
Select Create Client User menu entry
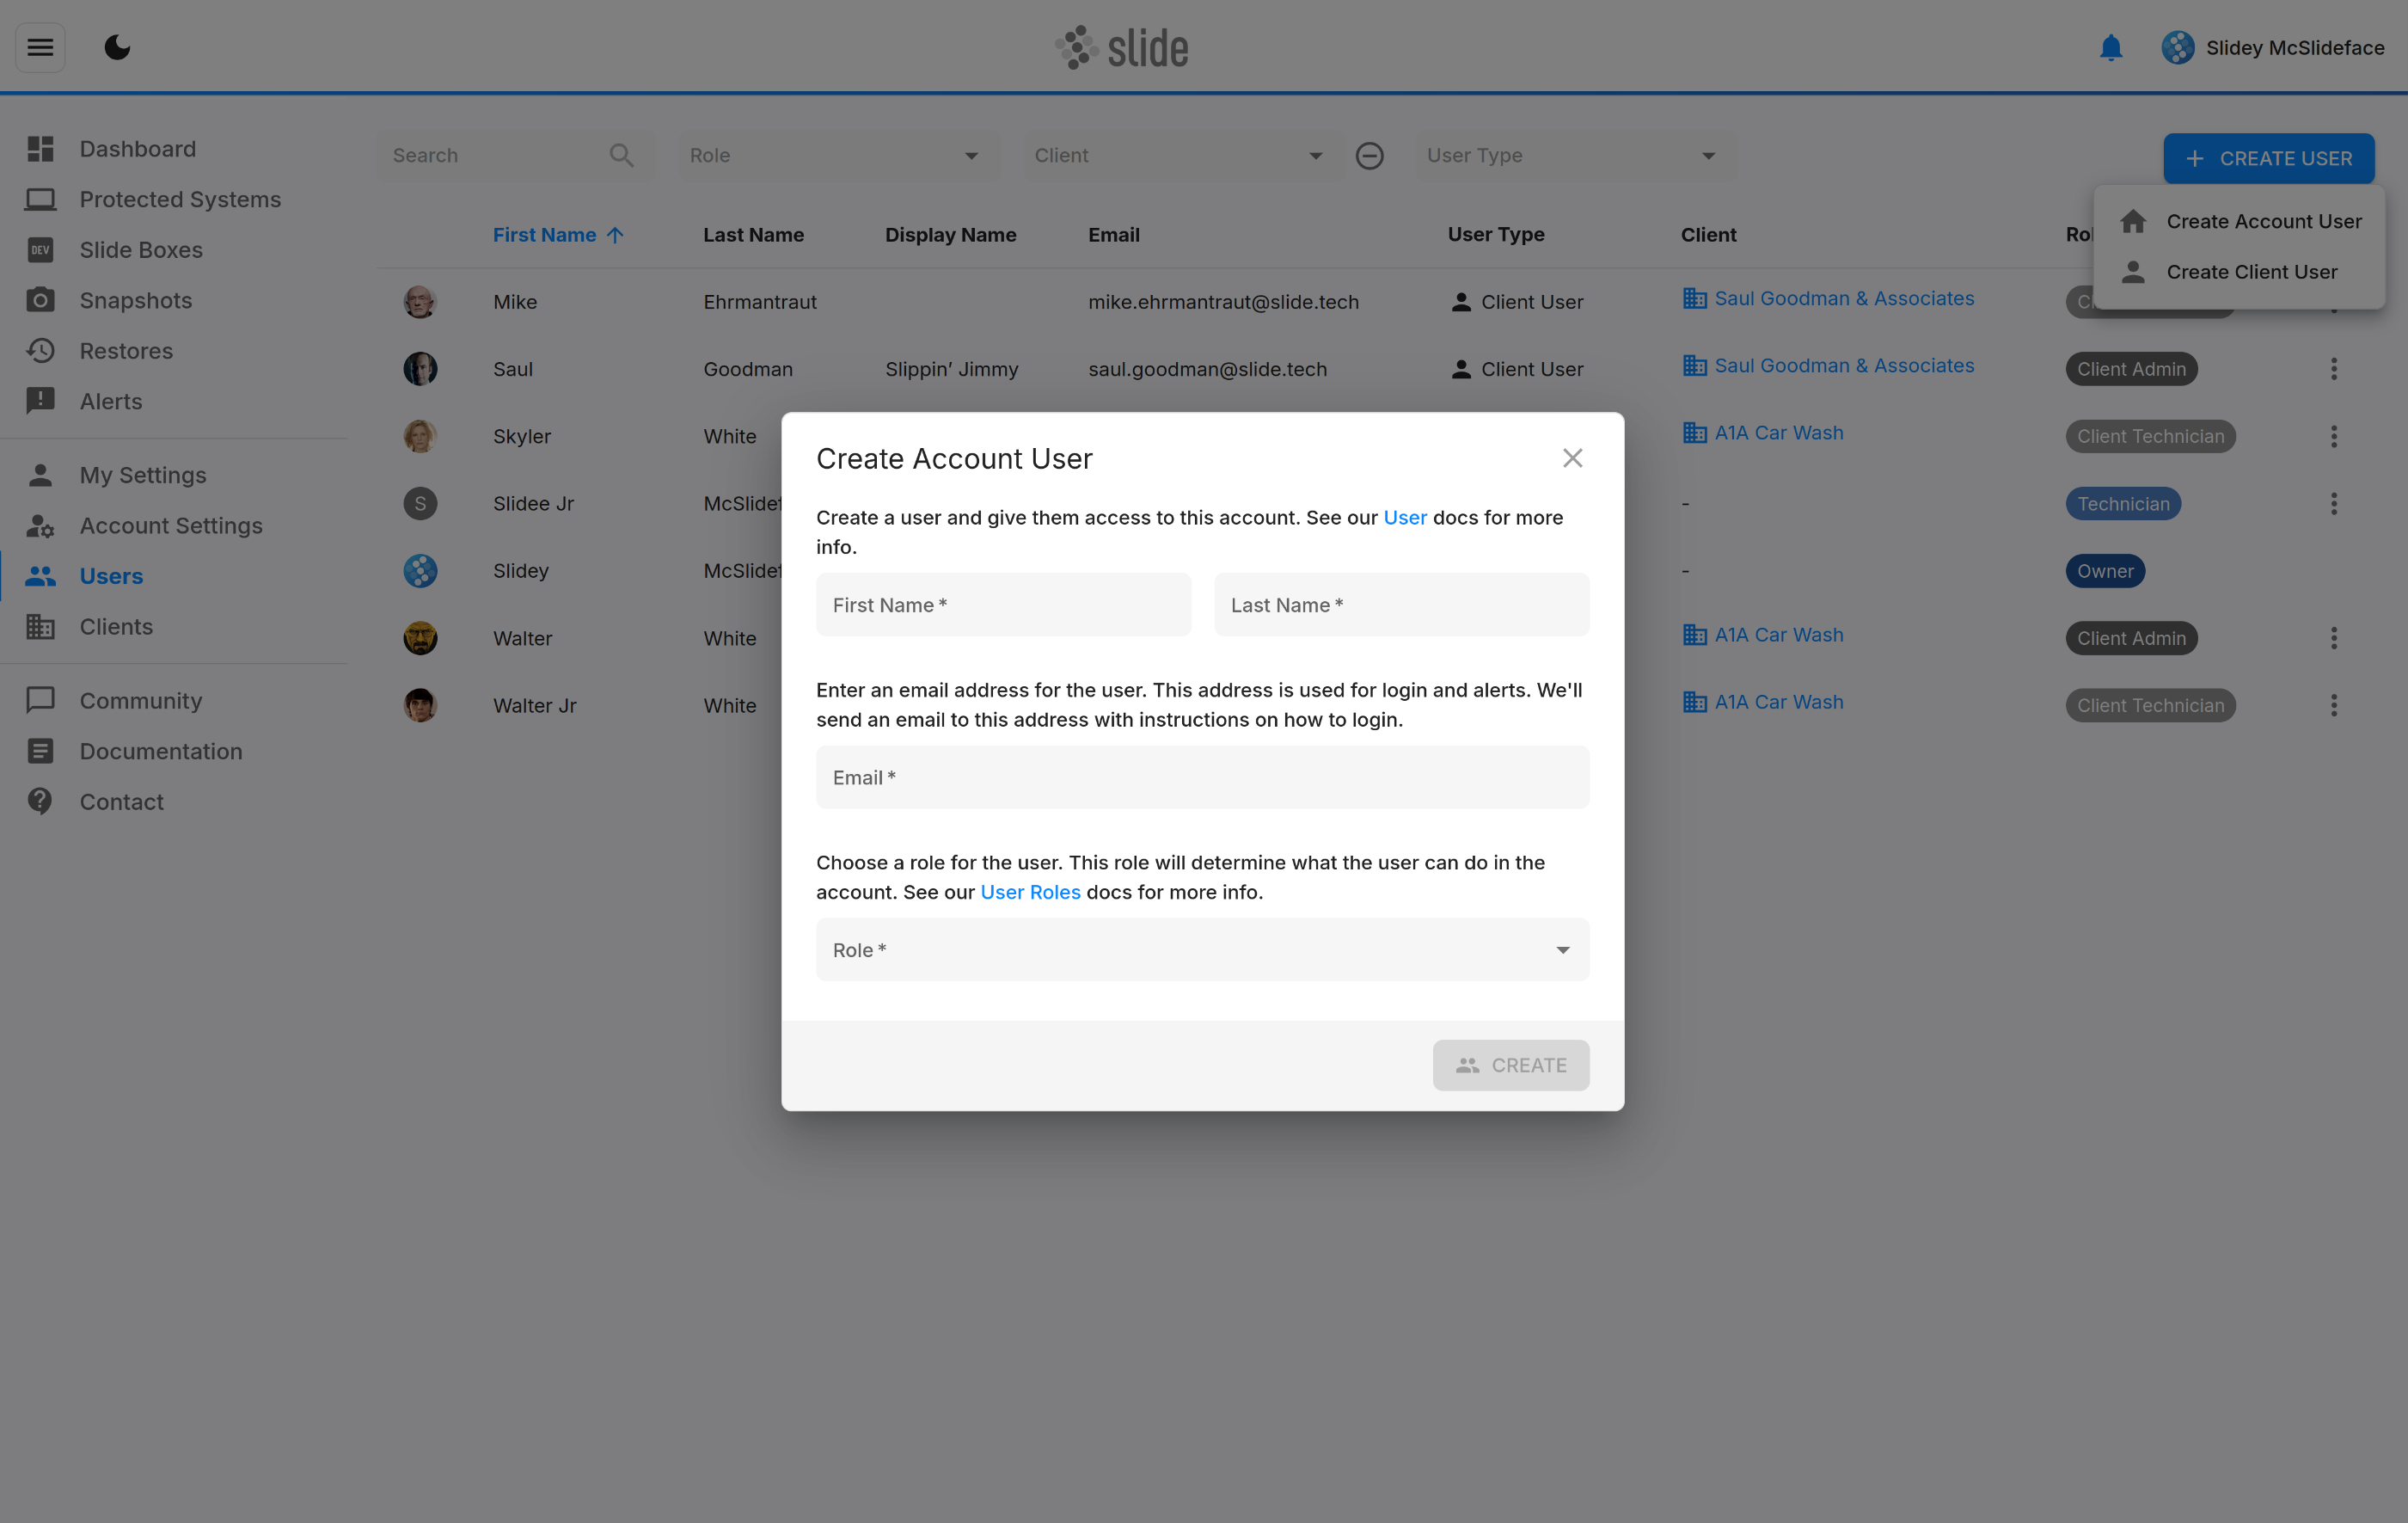[2251, 272]
